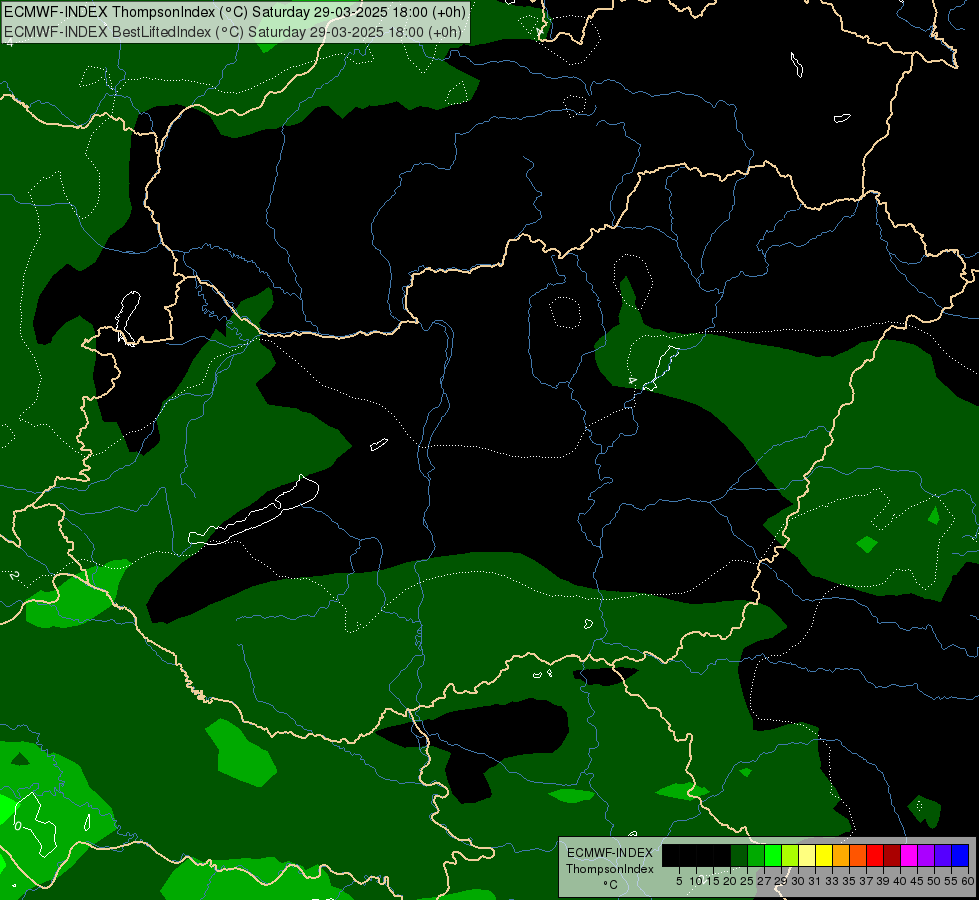Click the medium green 25–27 legend swatch

(x=756, y=855)
